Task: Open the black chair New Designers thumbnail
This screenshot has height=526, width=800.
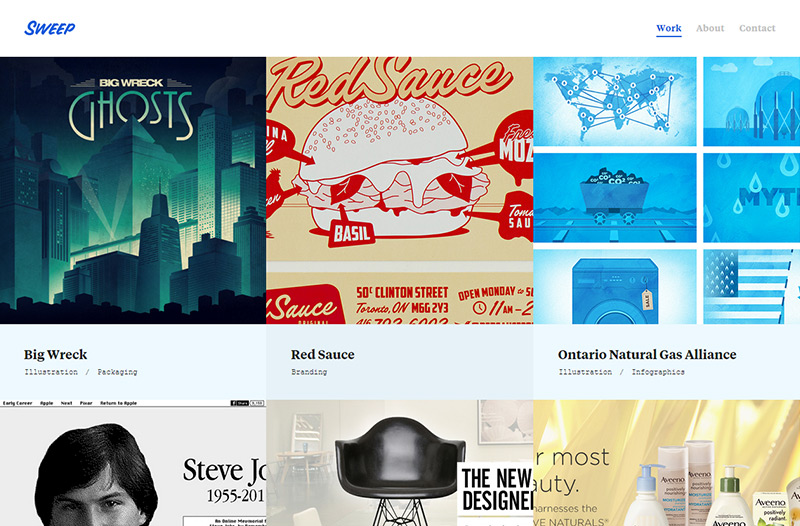Action: click(x=399, y=463)
